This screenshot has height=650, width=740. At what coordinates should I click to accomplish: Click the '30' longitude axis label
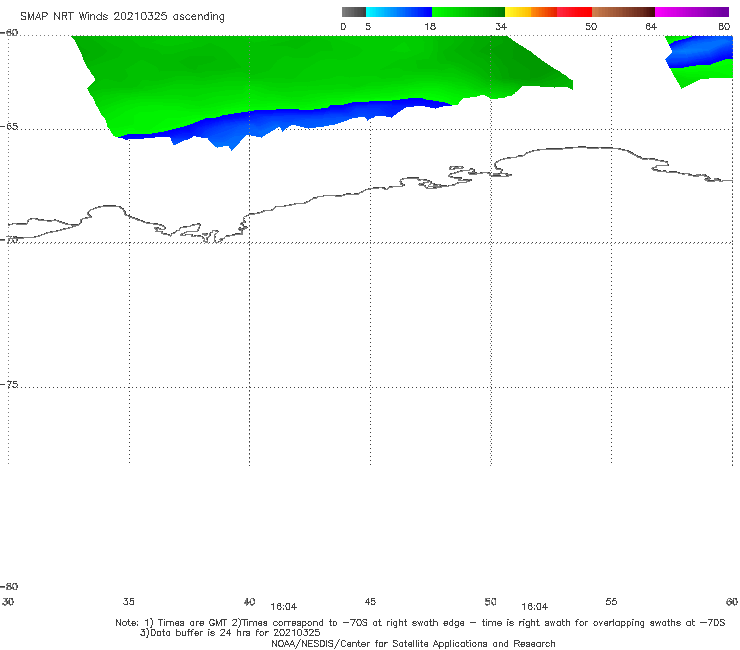point(8,602)
